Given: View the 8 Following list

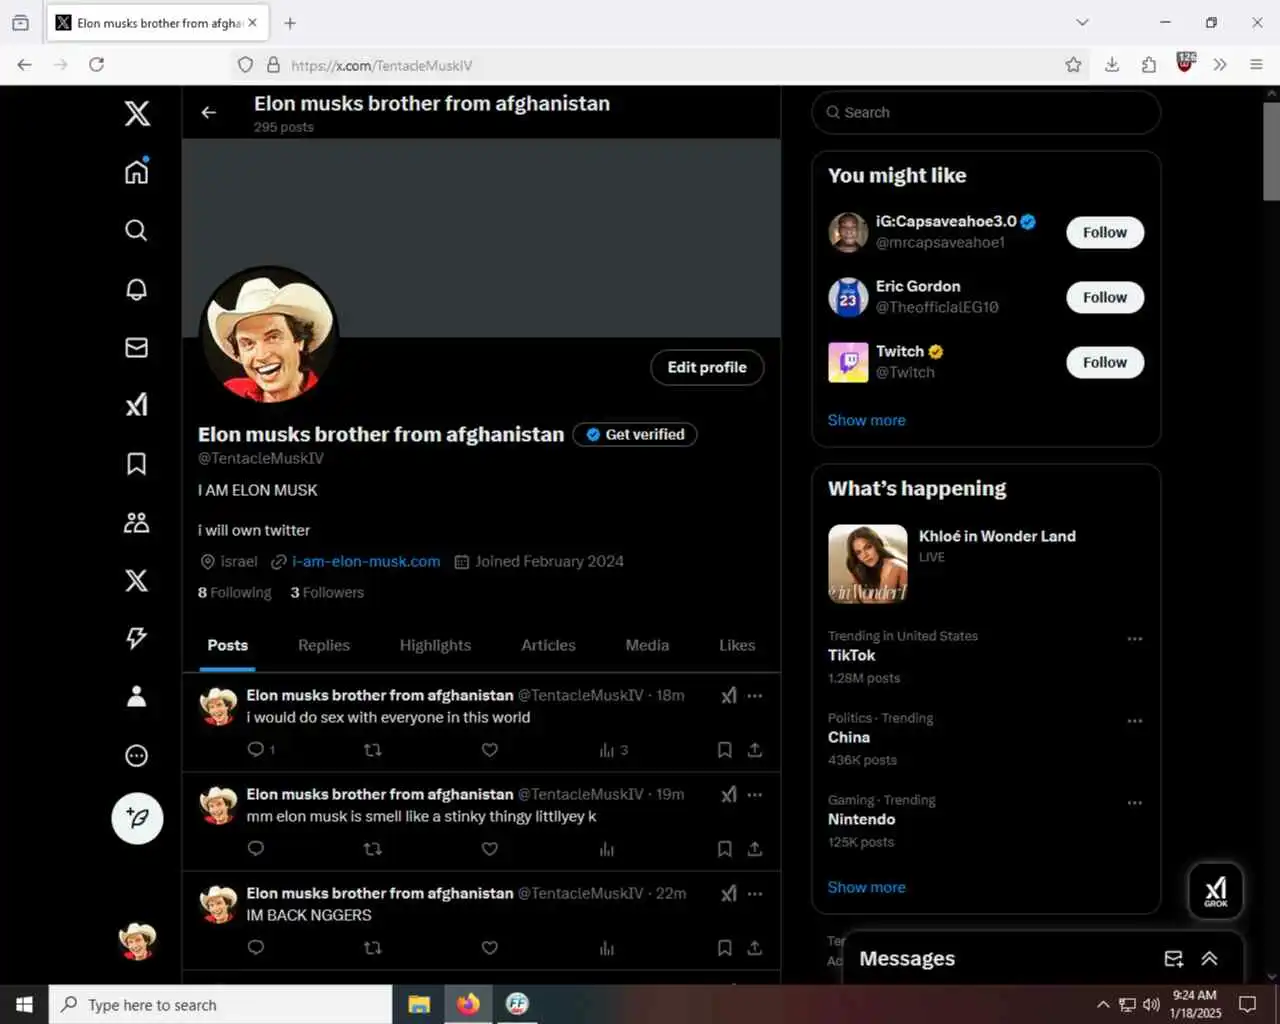Looking at the screenshot, I should pos(235,592).
